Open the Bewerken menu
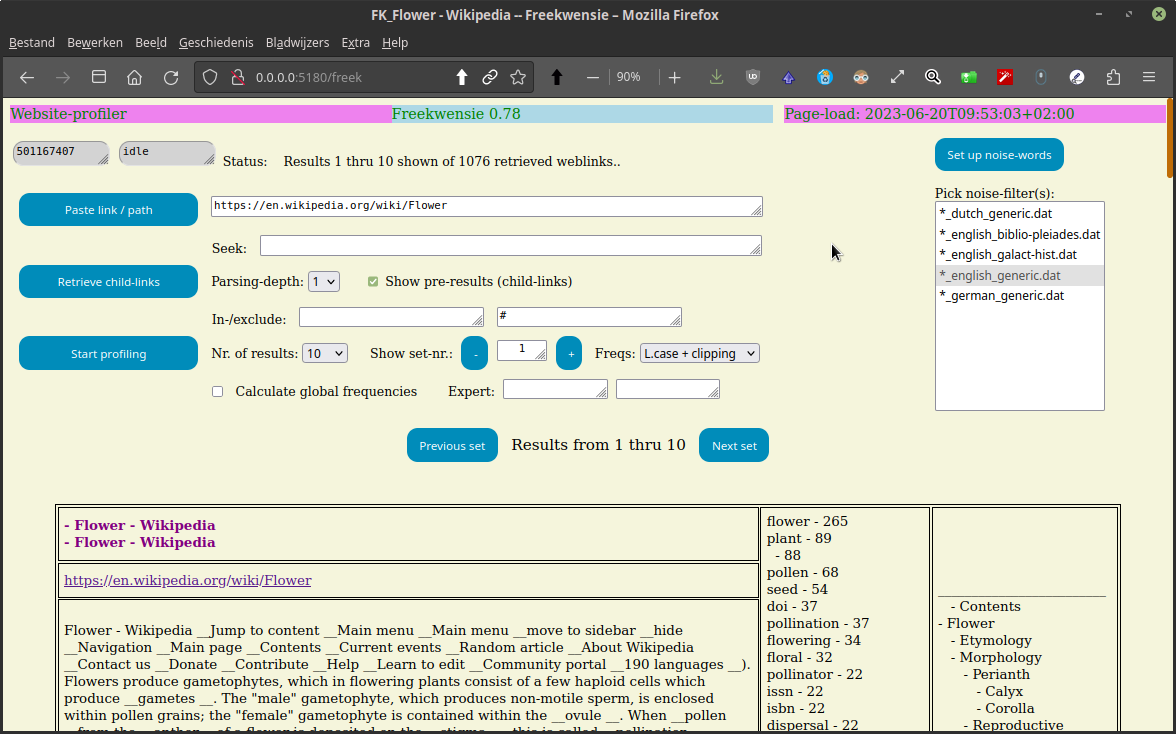This screenshot has height=734, width=1176. tap(94, 43)
